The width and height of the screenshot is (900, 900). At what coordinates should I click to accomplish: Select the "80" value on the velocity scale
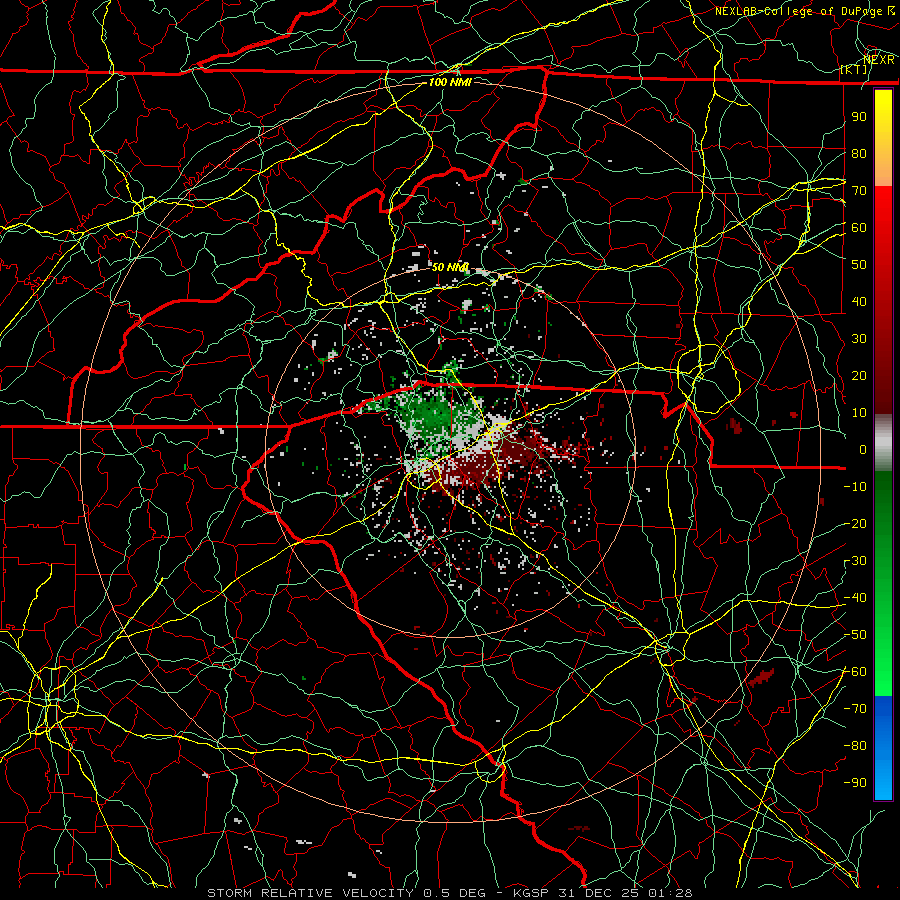pos(859,153)
